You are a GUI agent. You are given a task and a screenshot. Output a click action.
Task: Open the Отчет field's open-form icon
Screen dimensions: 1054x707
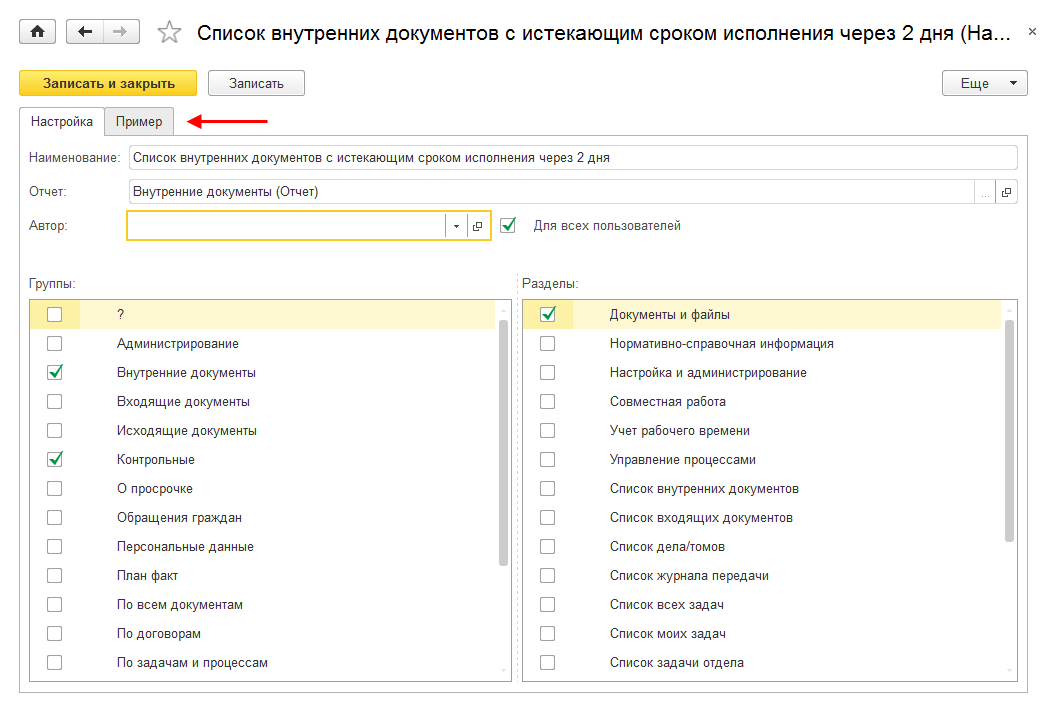tap(1006, 192)
